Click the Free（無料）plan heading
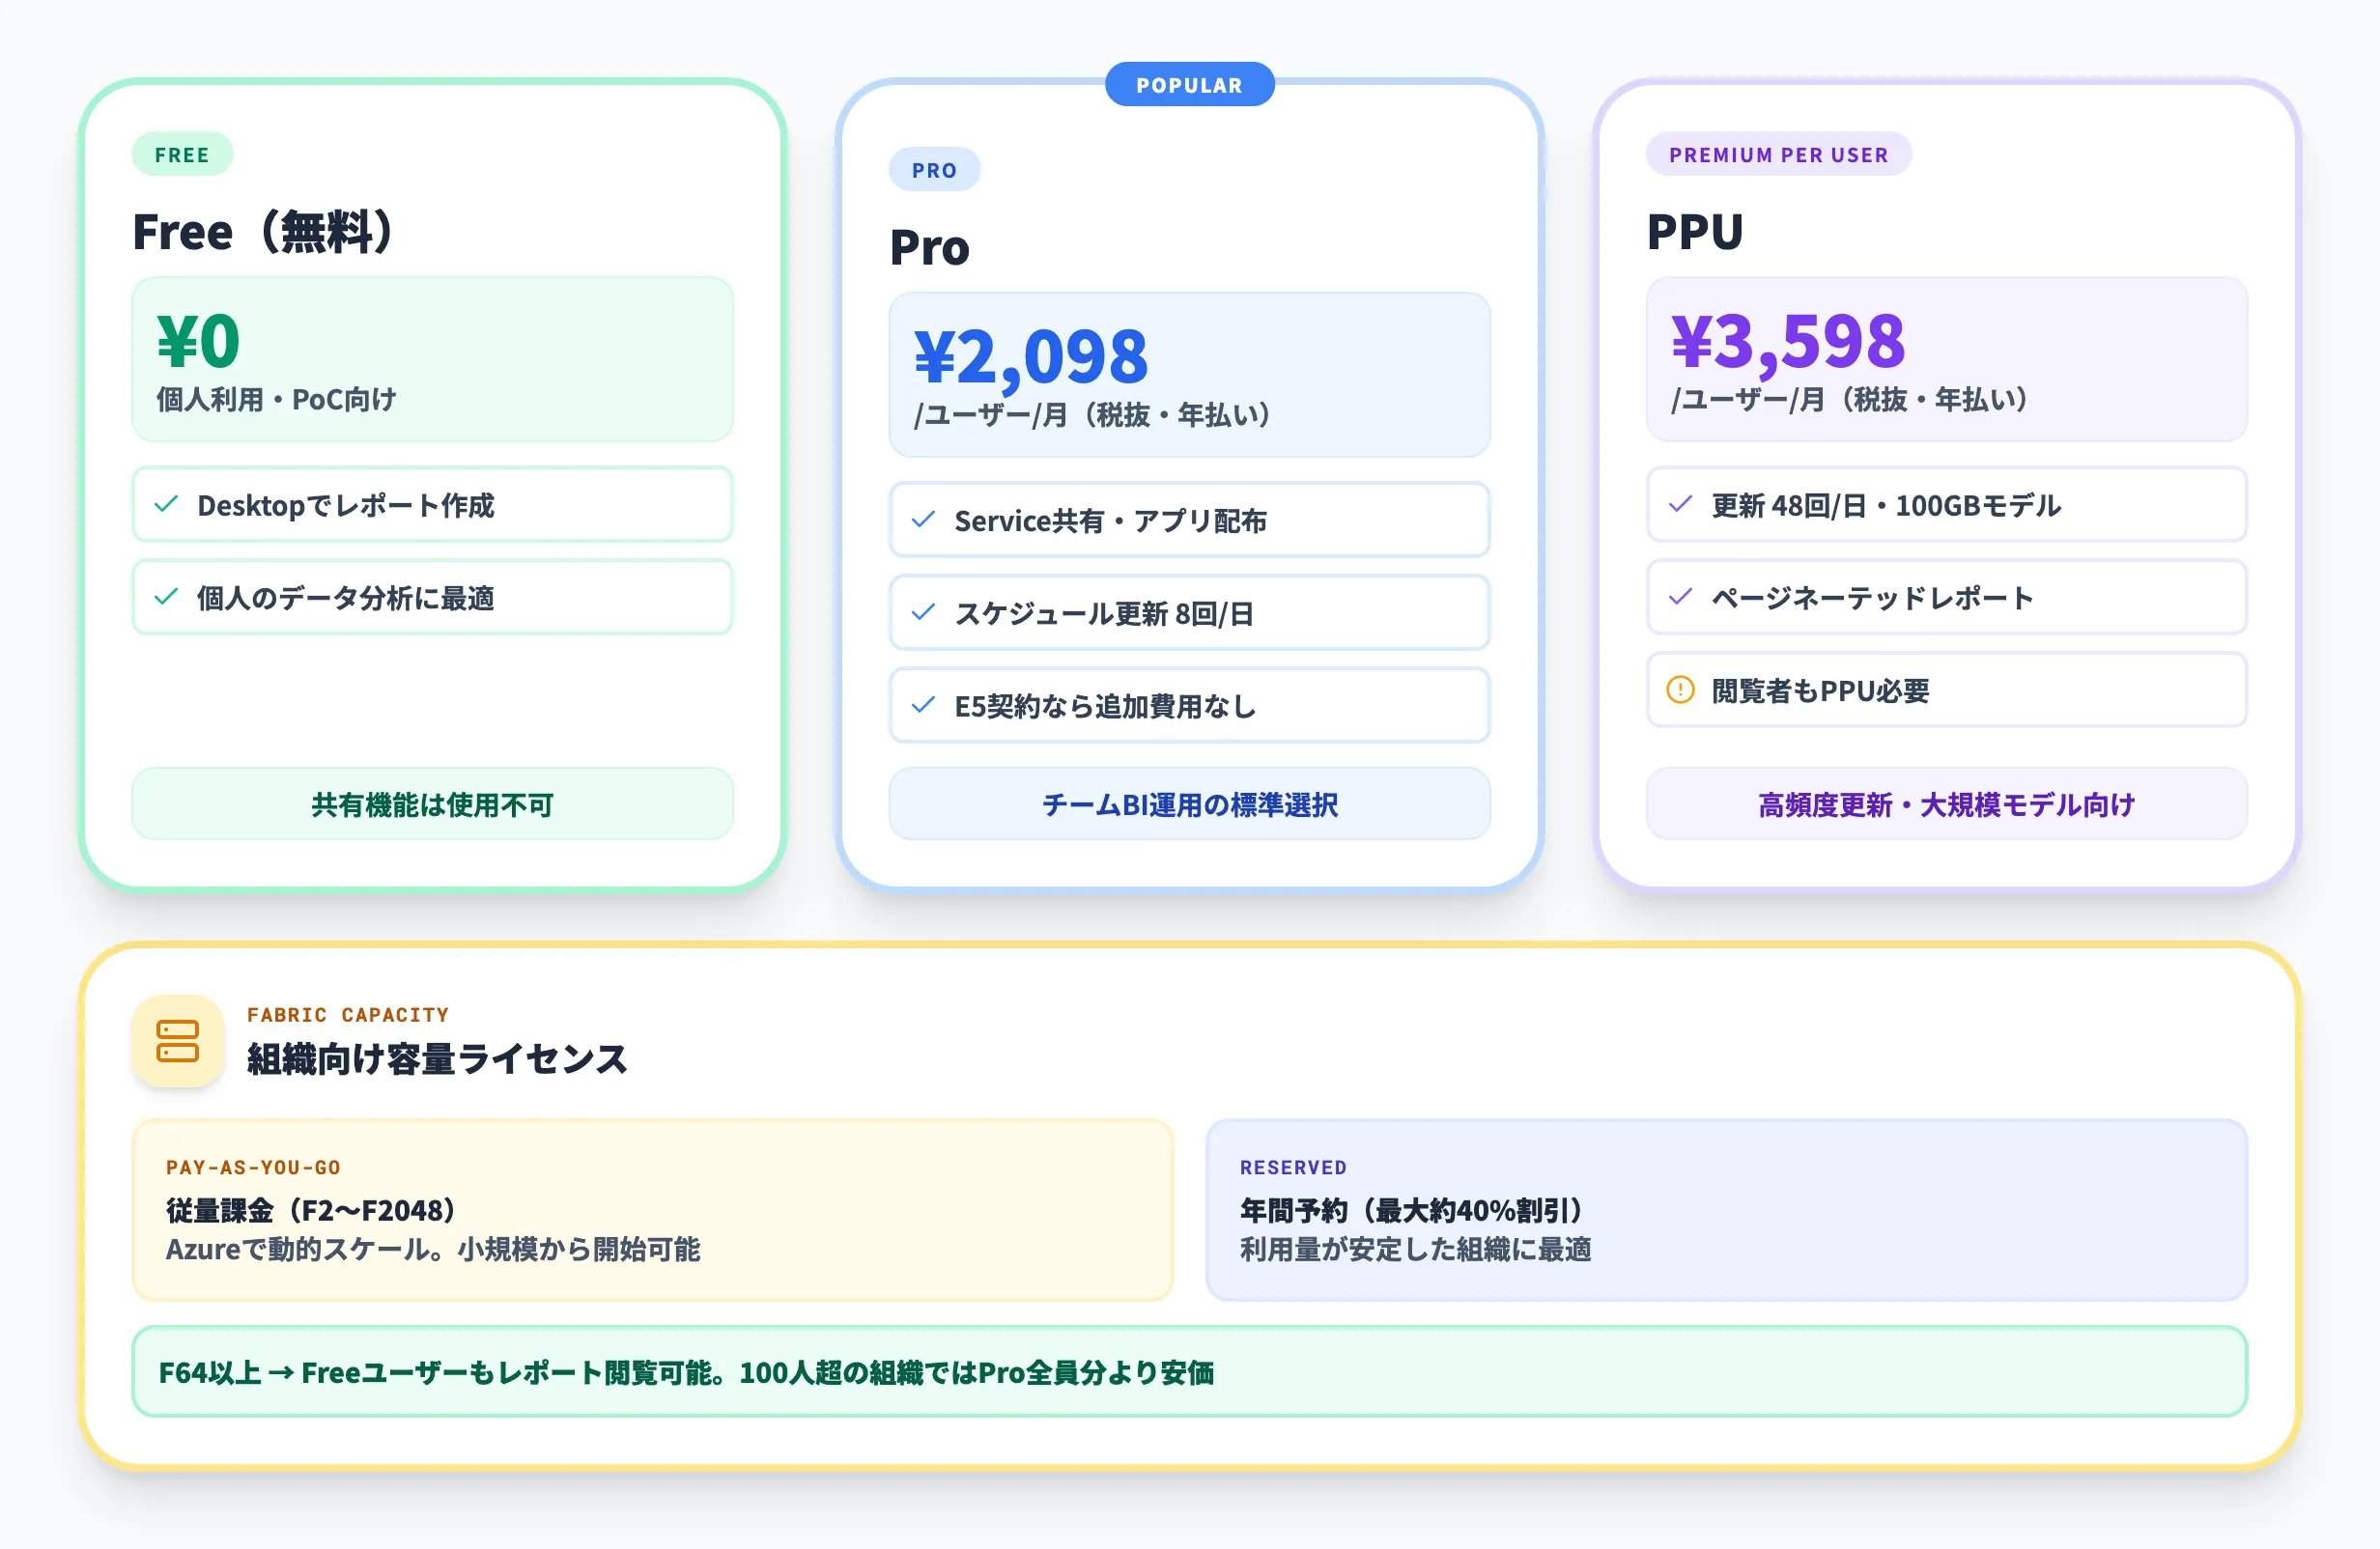The height and width of the screenshot is (1549, 2380). (x=263, y=232)
